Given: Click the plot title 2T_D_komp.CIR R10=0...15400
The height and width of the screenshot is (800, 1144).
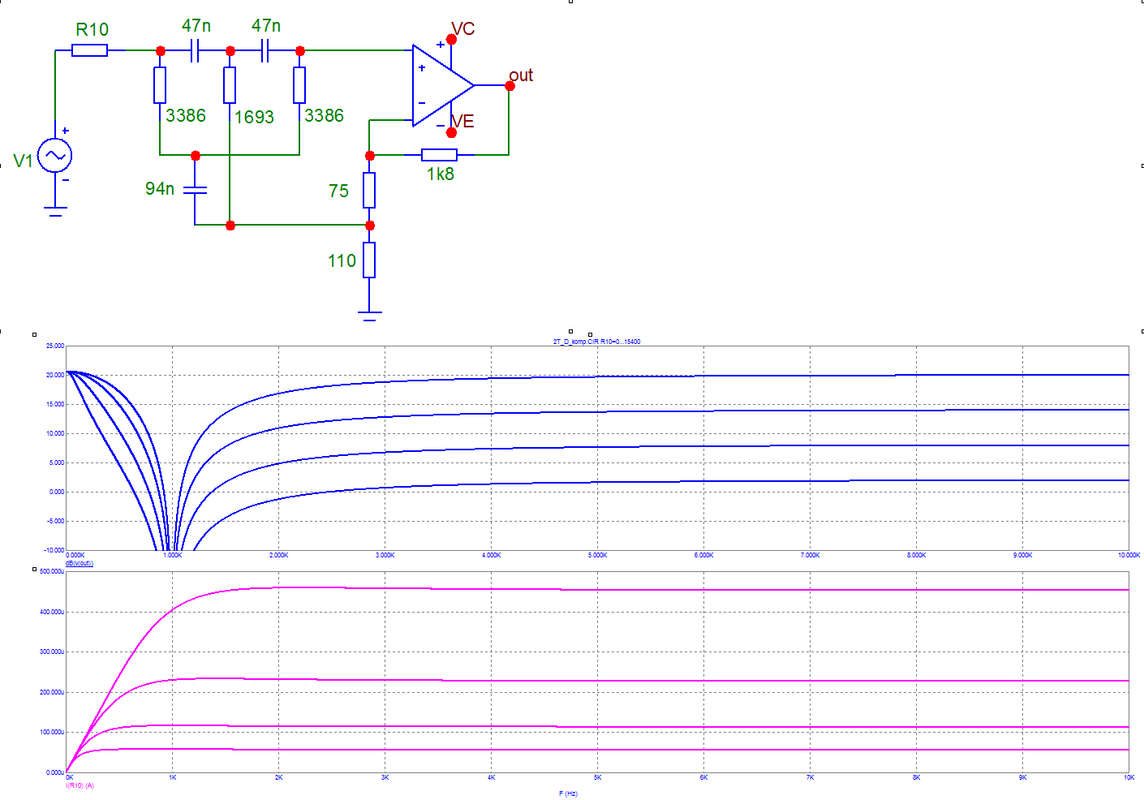Looking at the screenshot, I should [x=597, y=341].
